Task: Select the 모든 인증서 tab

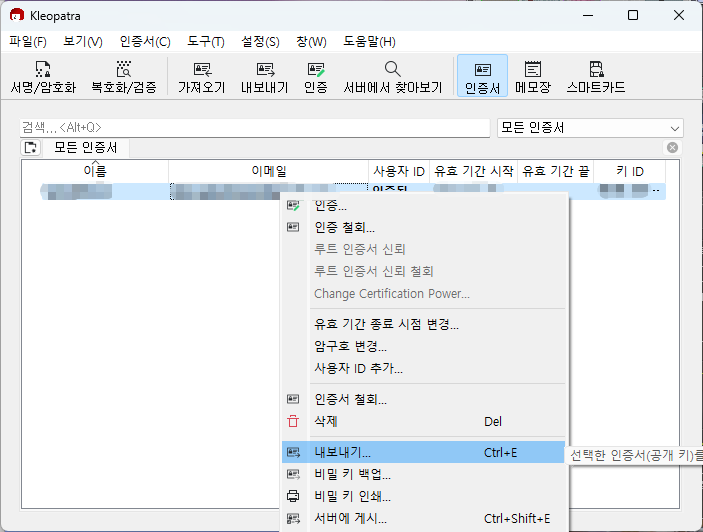Action: (x=86, y=147)
